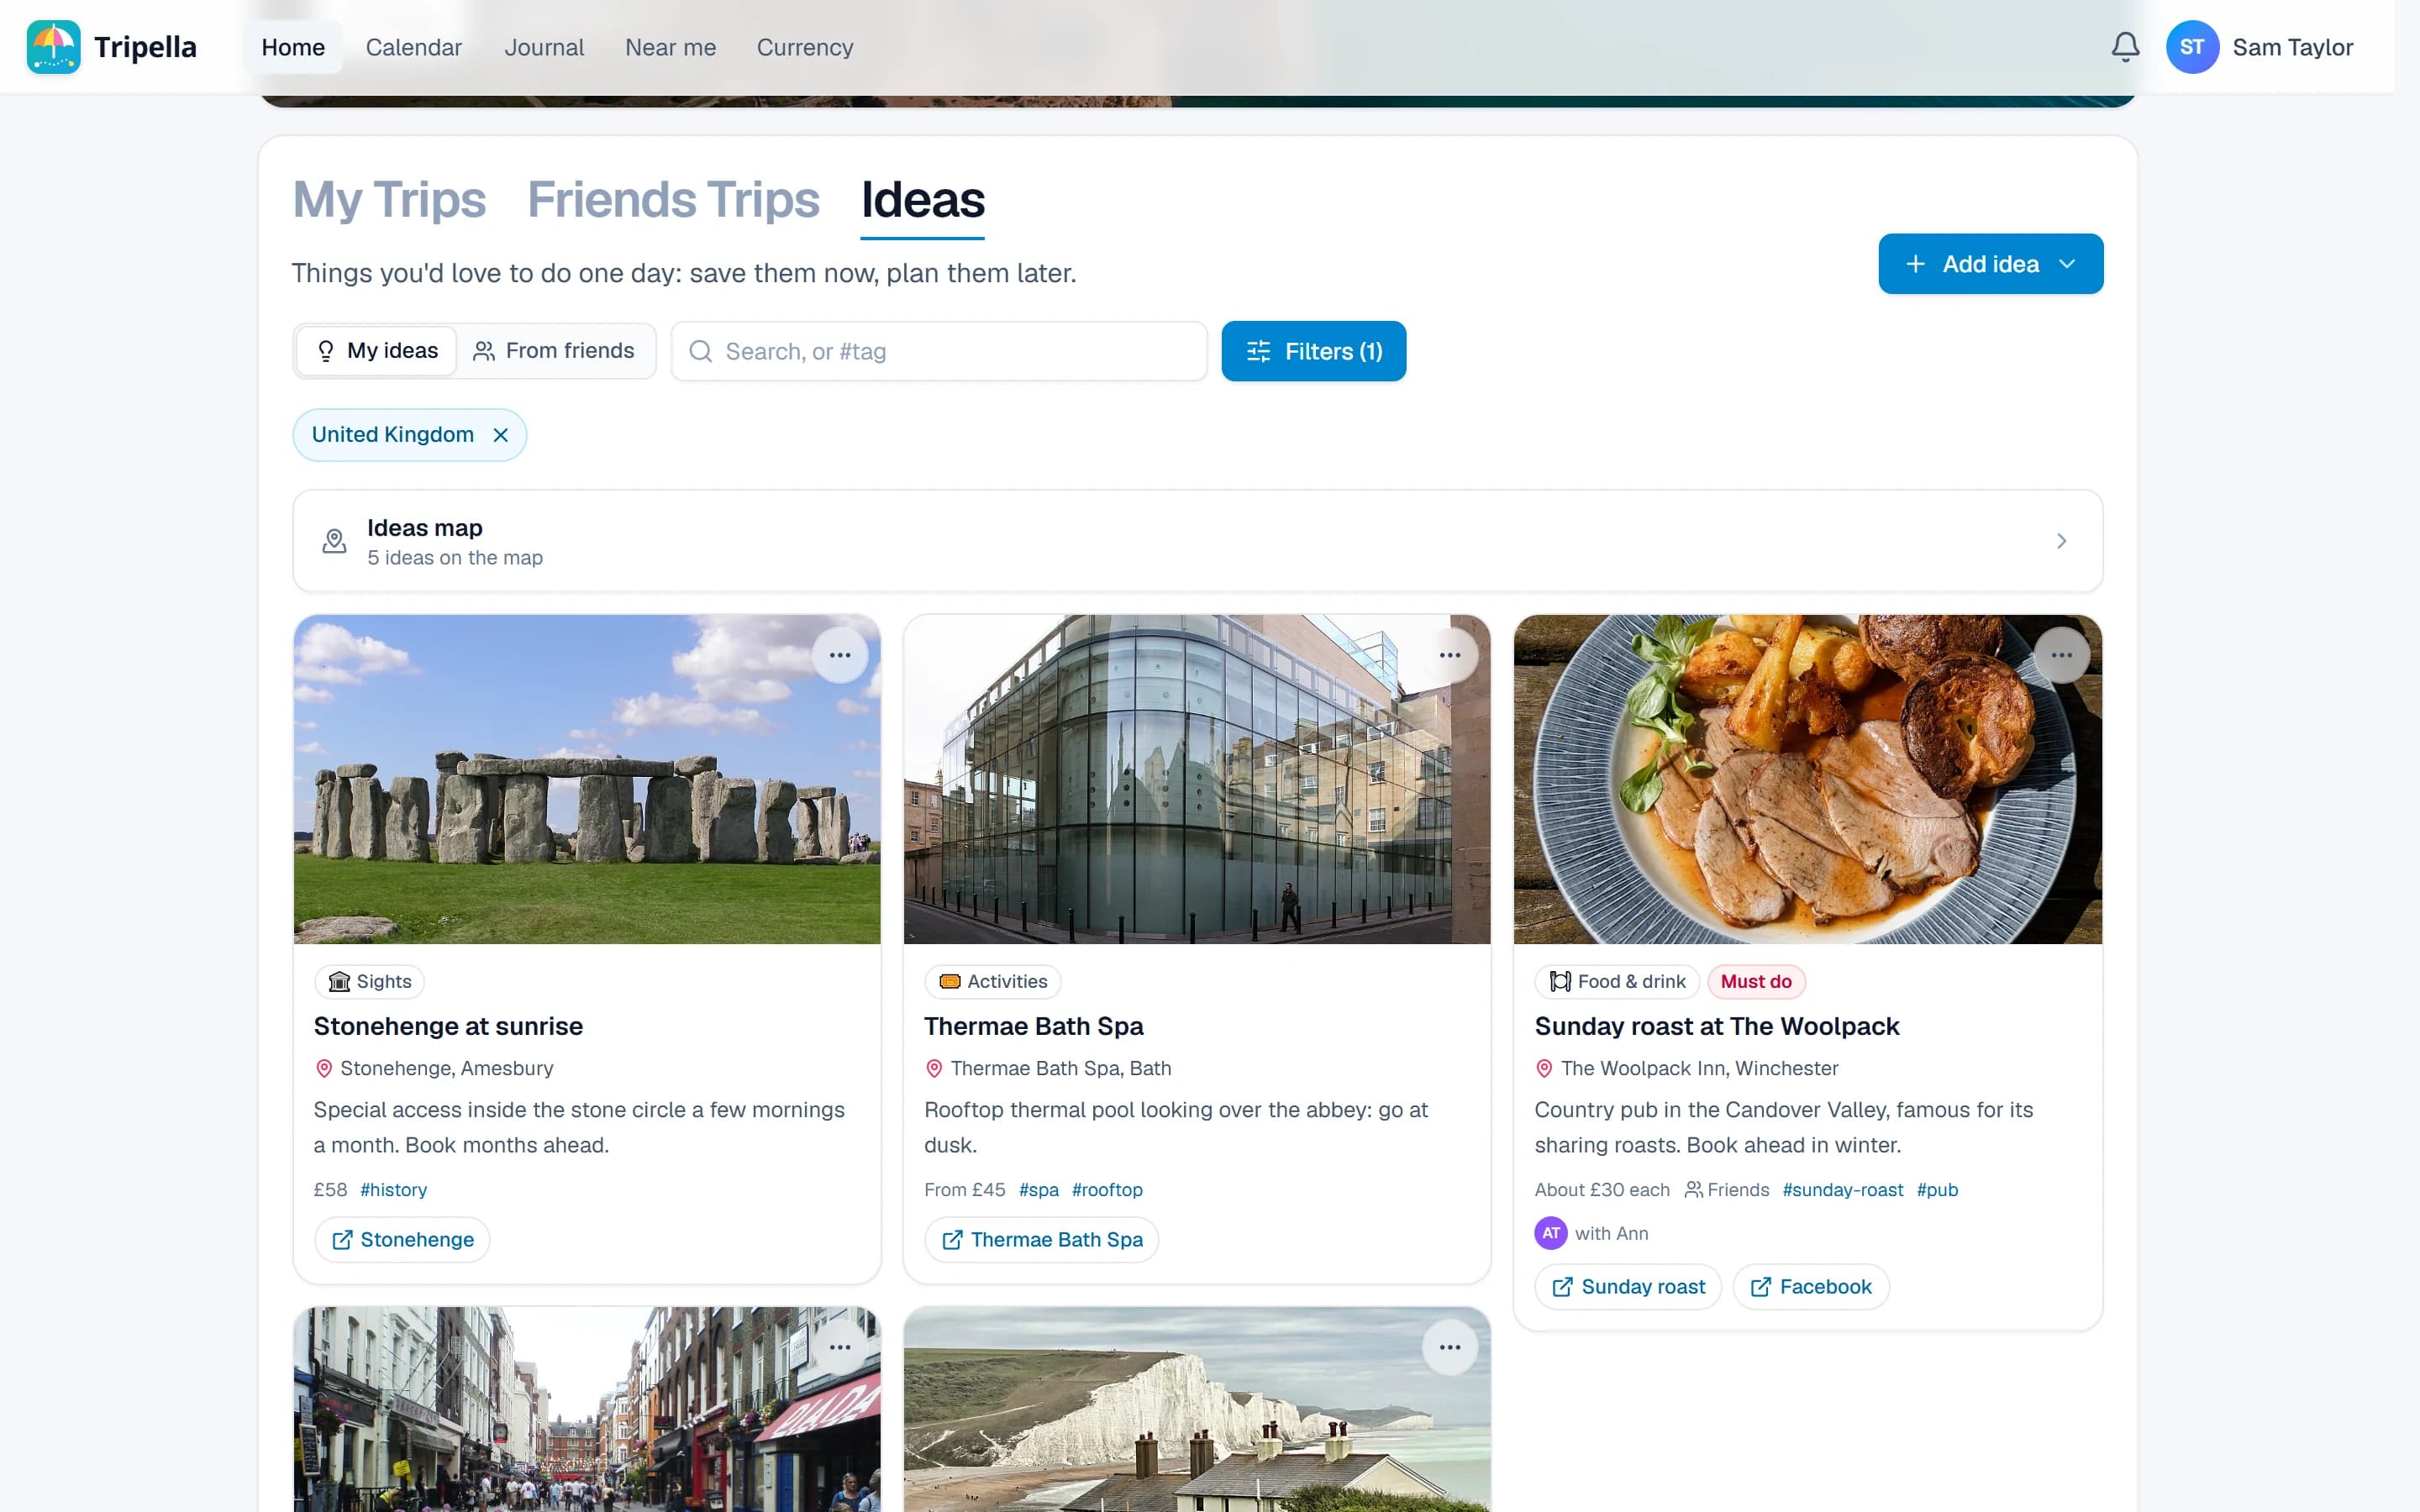Click the ST avatar circle

coord(2192,47)
